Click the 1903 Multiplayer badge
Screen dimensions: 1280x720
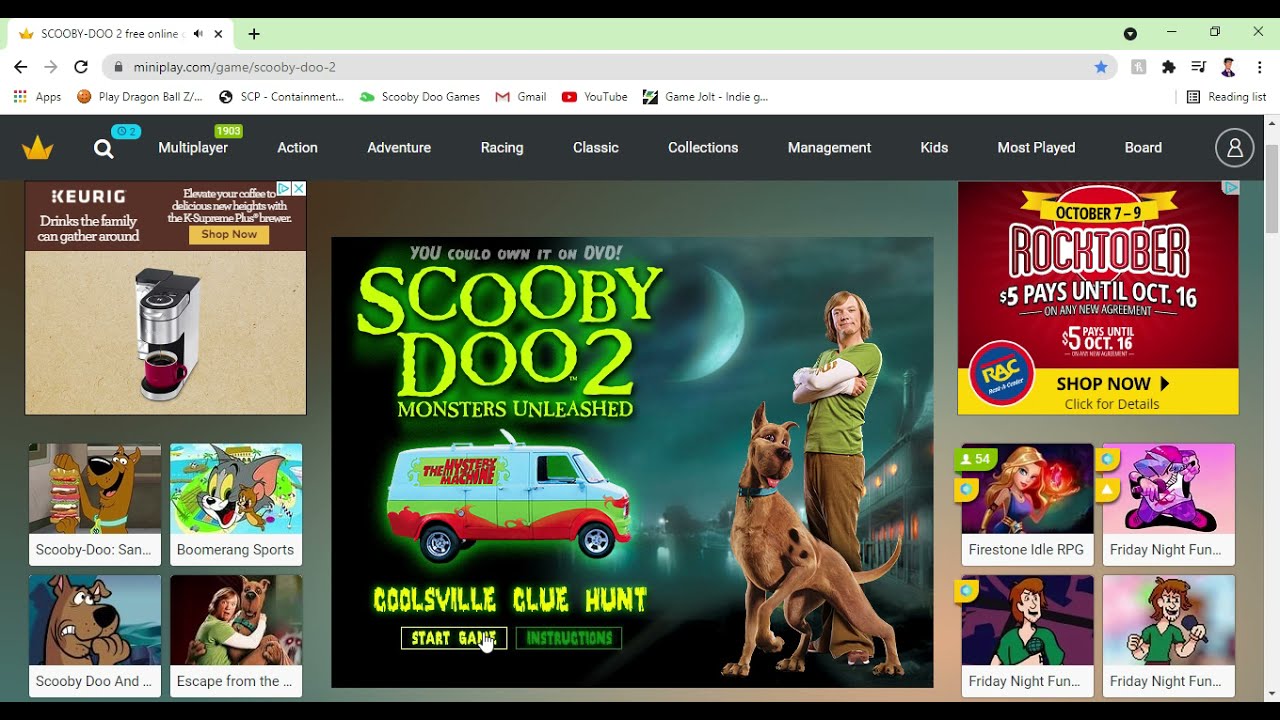(228, 131)
